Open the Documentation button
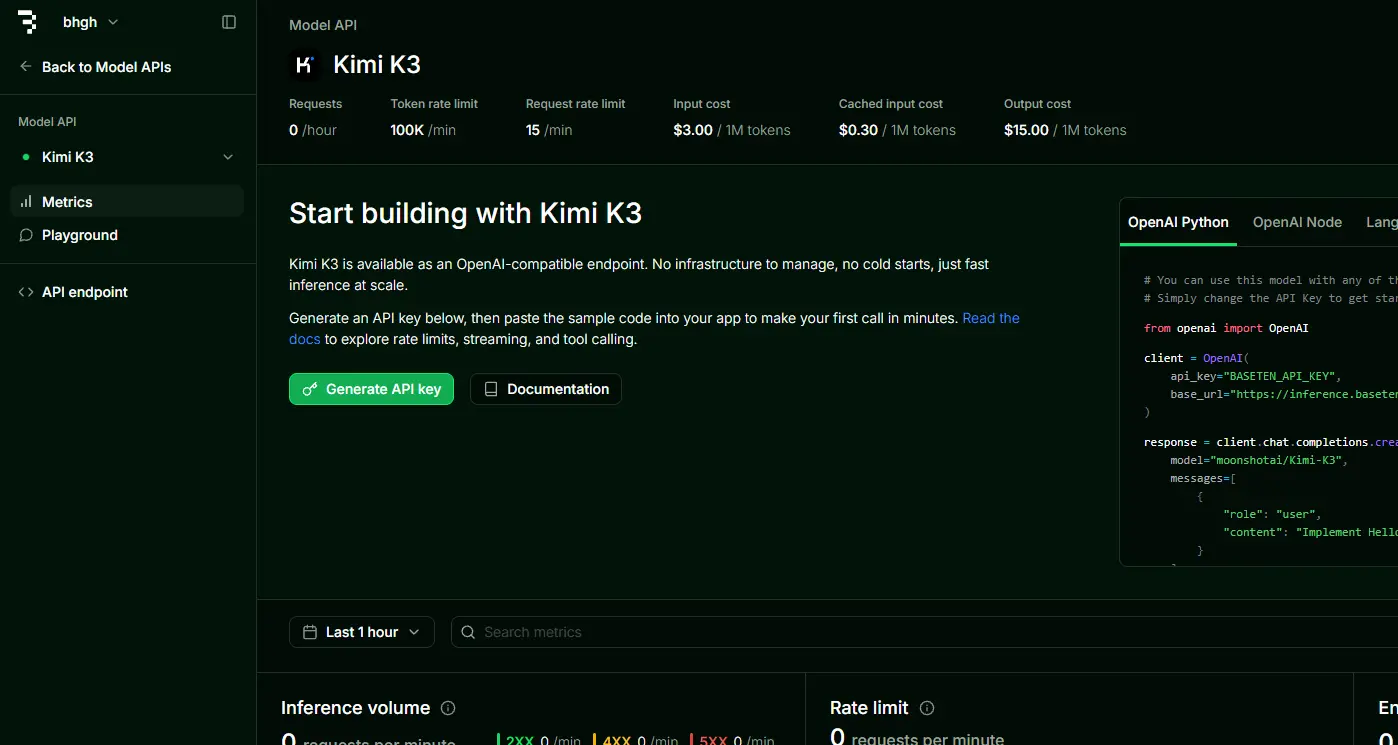Screen dimensions: 1398x745 pyautogui.click(x=546, y=389)
